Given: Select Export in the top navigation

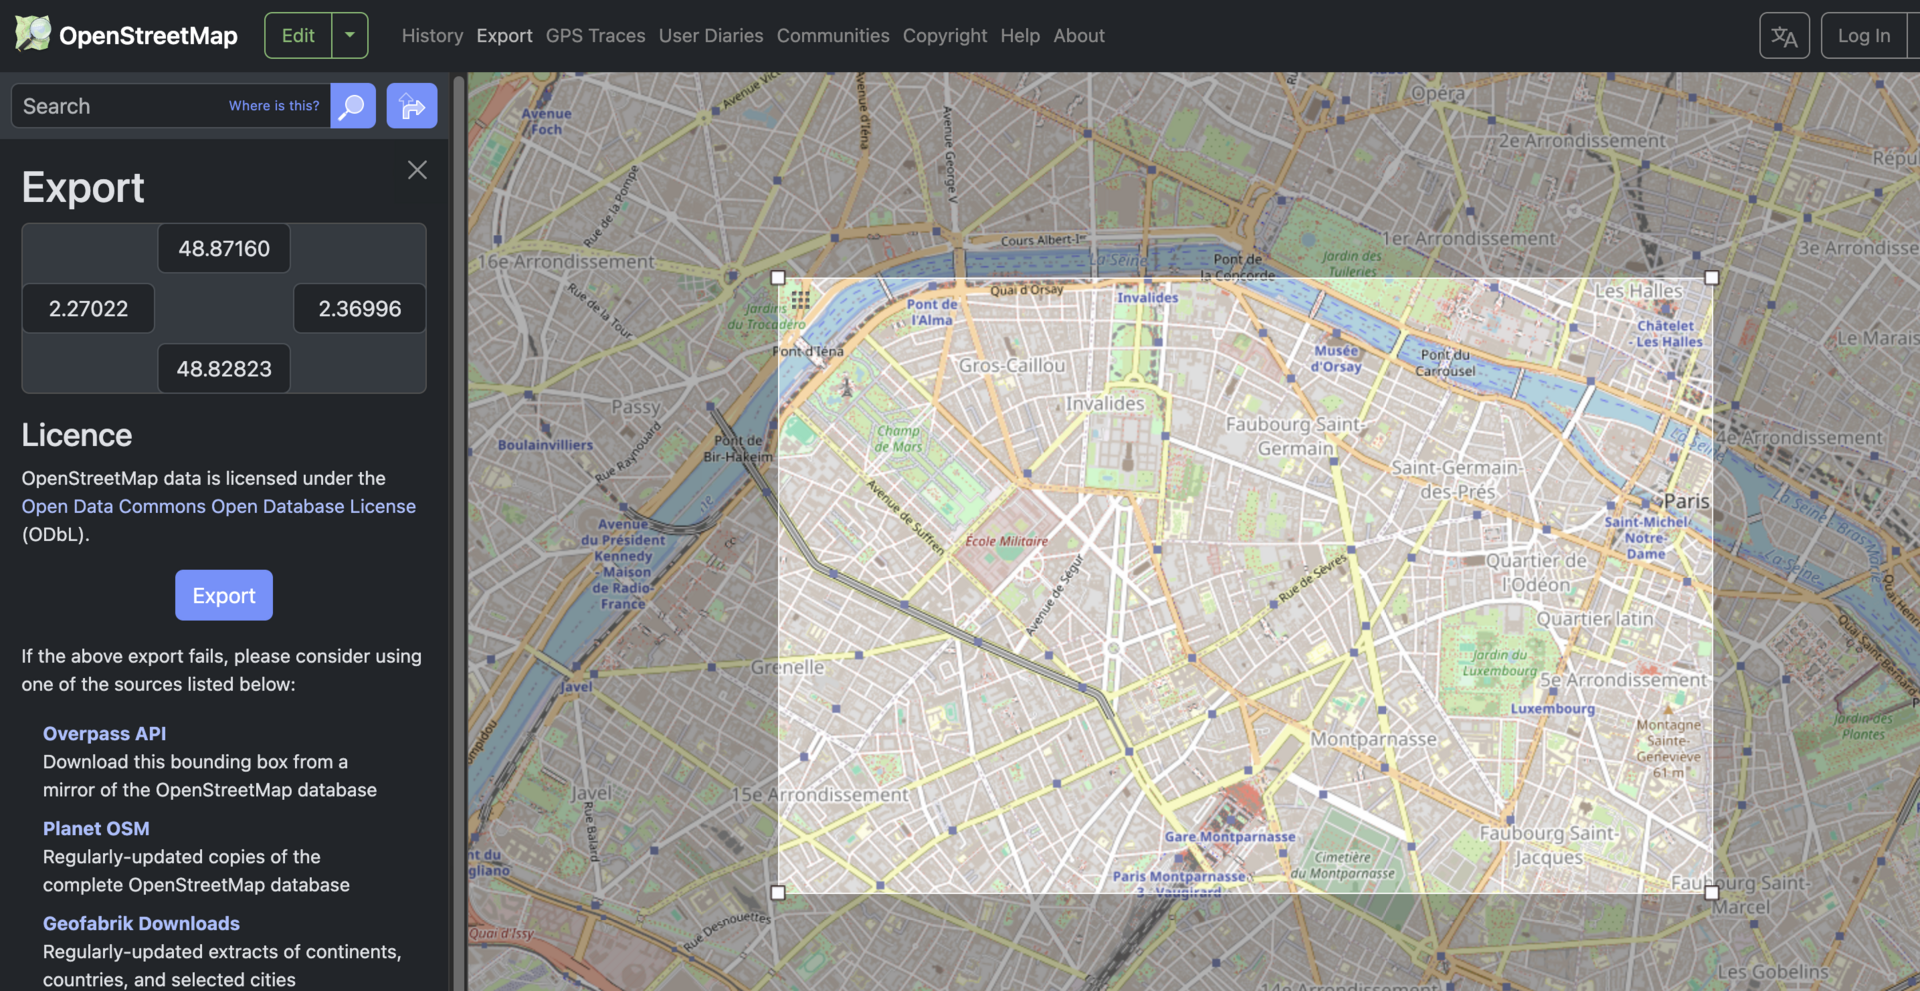Looking at the screenshot, I should click(x=504, y=35).
